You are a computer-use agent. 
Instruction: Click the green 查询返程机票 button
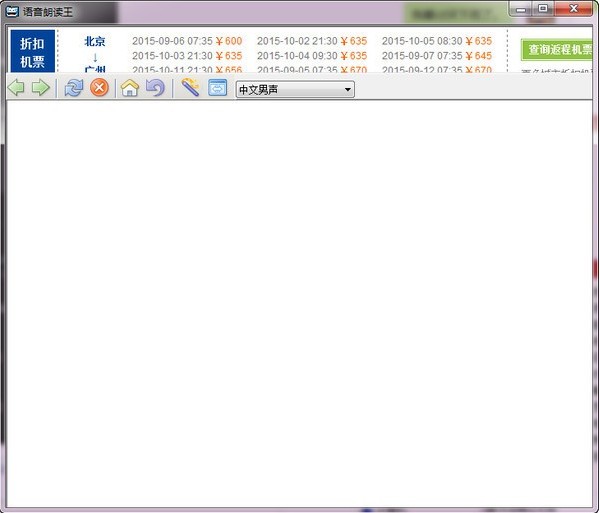[557, 49]
